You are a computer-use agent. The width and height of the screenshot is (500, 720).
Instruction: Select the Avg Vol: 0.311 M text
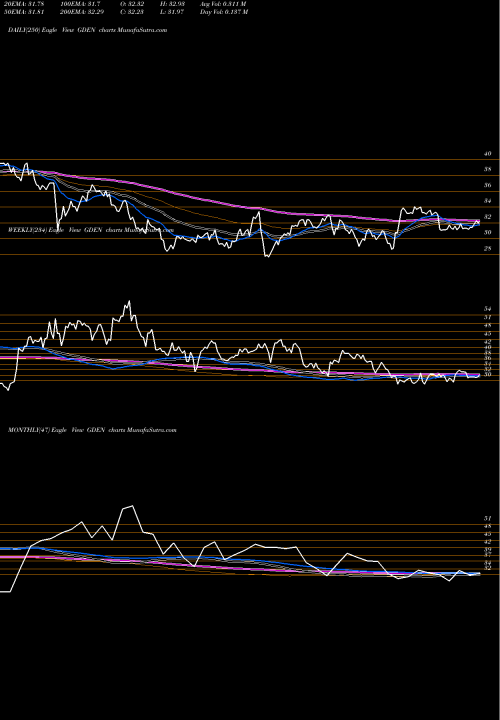223,4
